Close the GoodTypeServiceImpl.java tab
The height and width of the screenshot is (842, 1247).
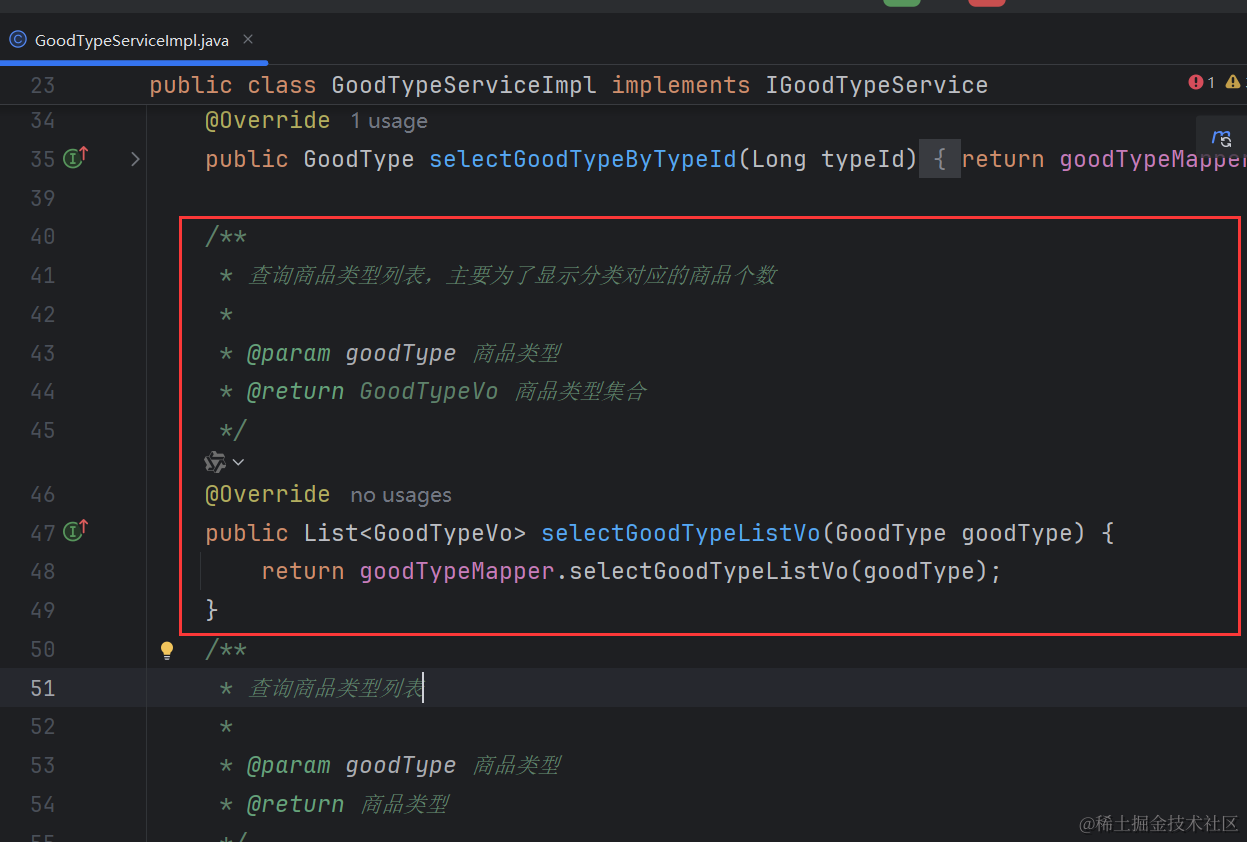pos(248,40)
